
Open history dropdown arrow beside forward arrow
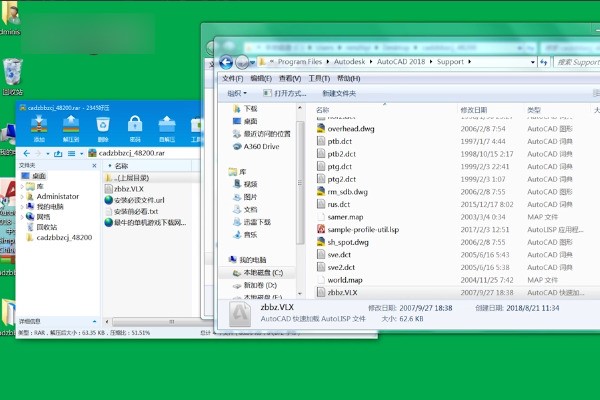tap(48, 154)
